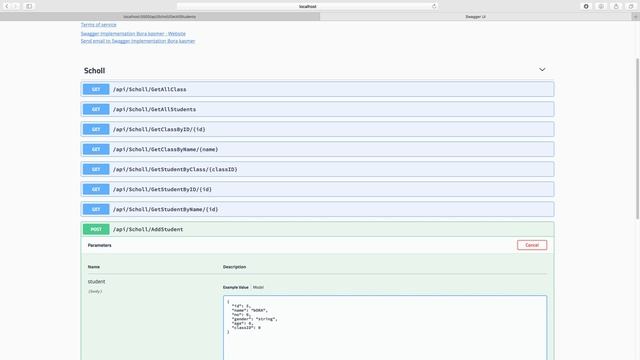Click Send email to Swagger Implementation link
This screenshot has height=360, width=640.
138,41
